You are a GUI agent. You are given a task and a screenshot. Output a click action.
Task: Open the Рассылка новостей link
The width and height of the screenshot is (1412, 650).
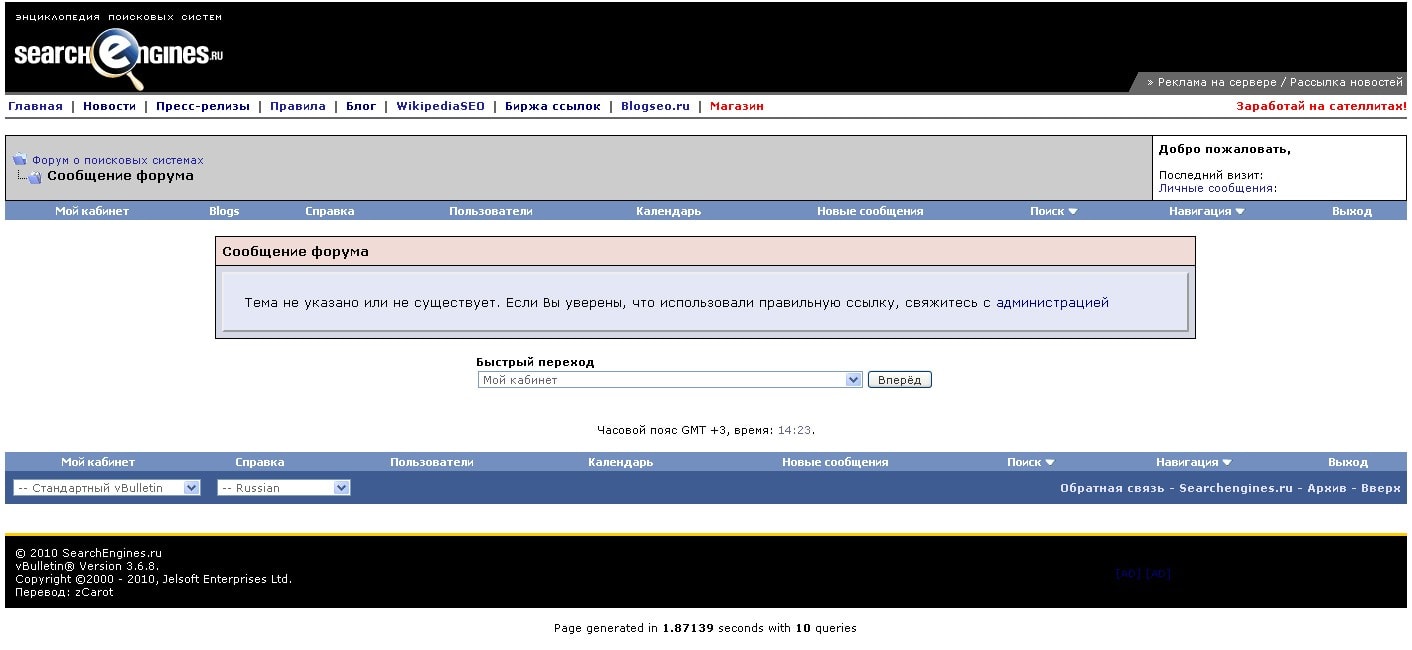pos(1346,82)
